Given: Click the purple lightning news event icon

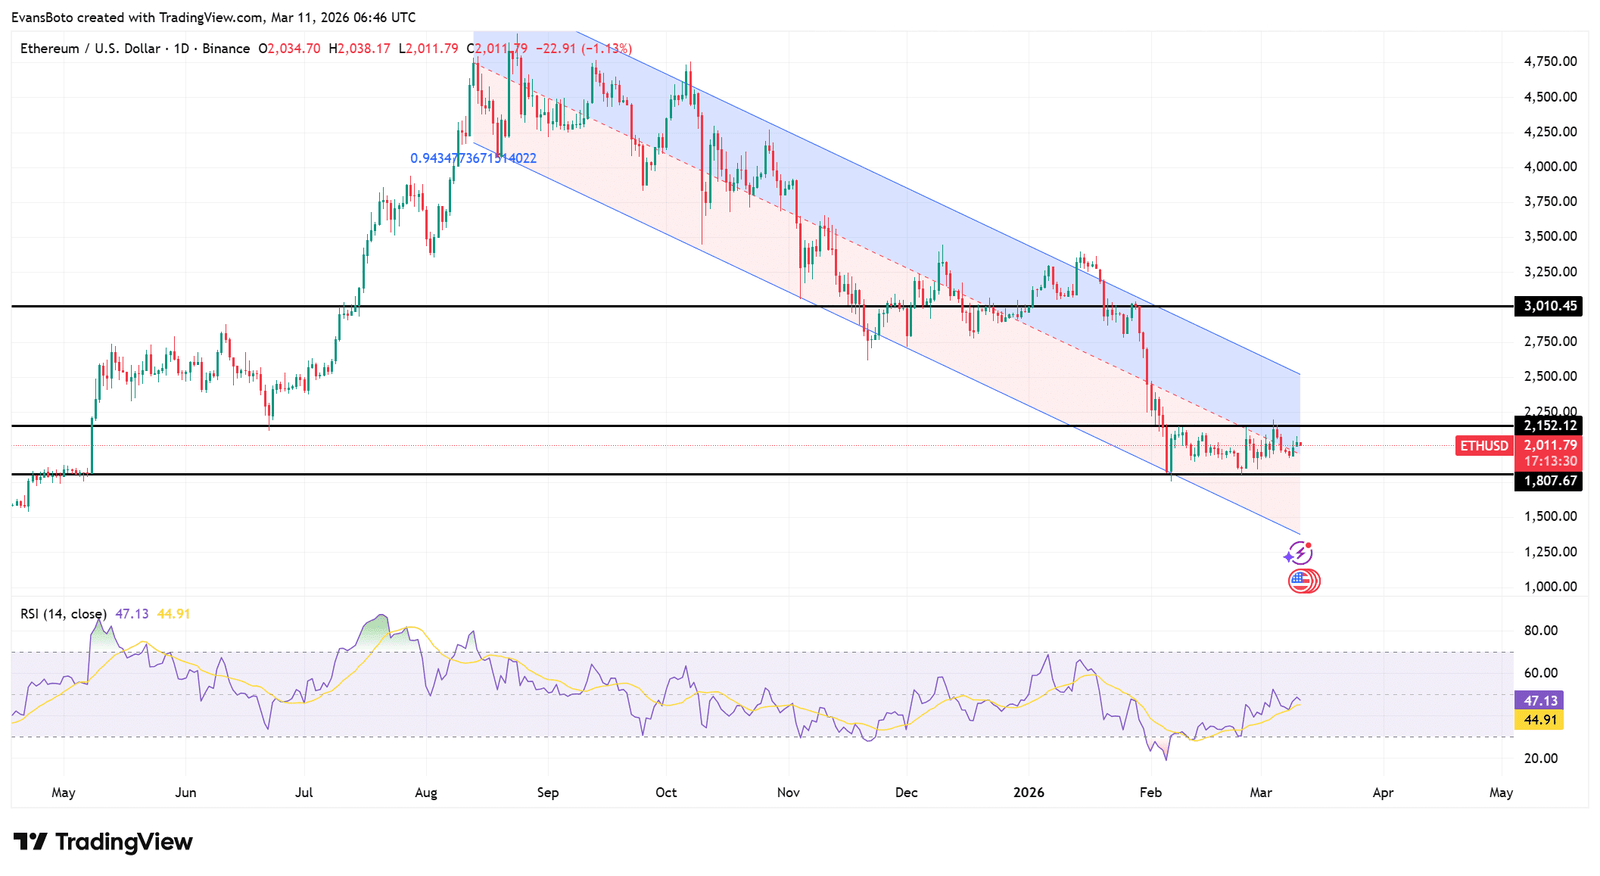Looking at the screenshot, I should (1298, 553).
